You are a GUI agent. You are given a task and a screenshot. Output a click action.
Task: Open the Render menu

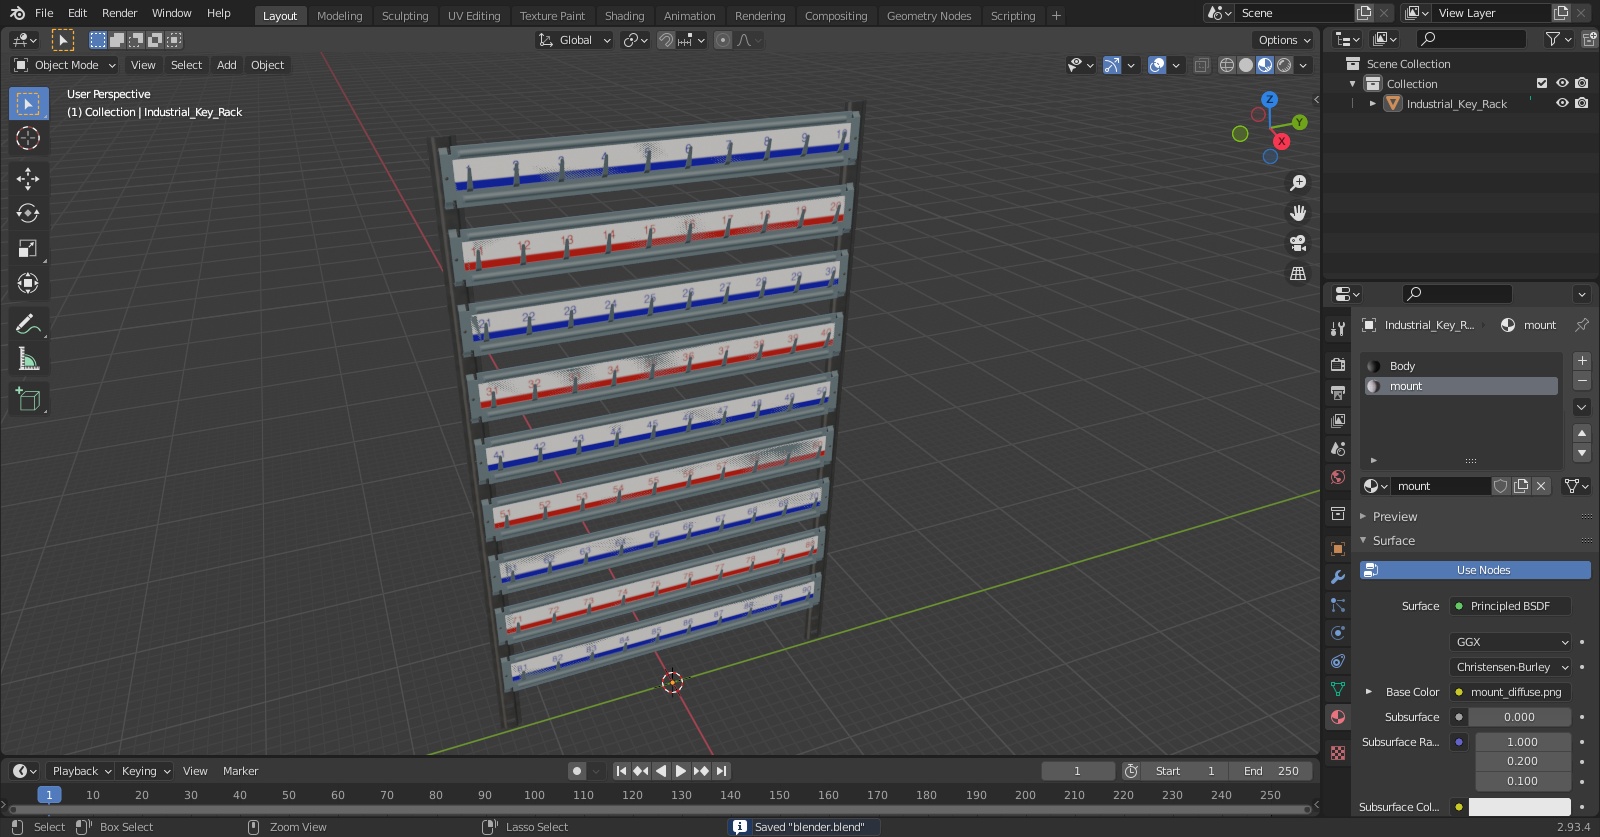pos(119,13)
